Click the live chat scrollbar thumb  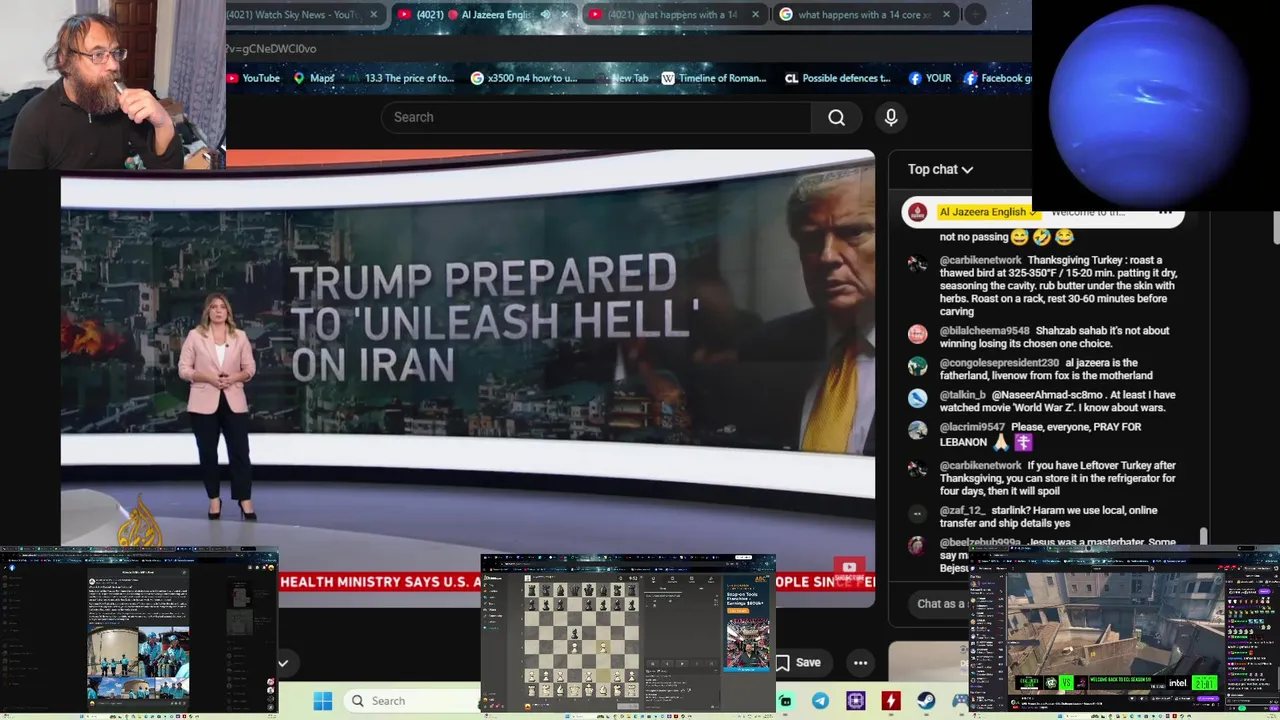coord(1204,538)
